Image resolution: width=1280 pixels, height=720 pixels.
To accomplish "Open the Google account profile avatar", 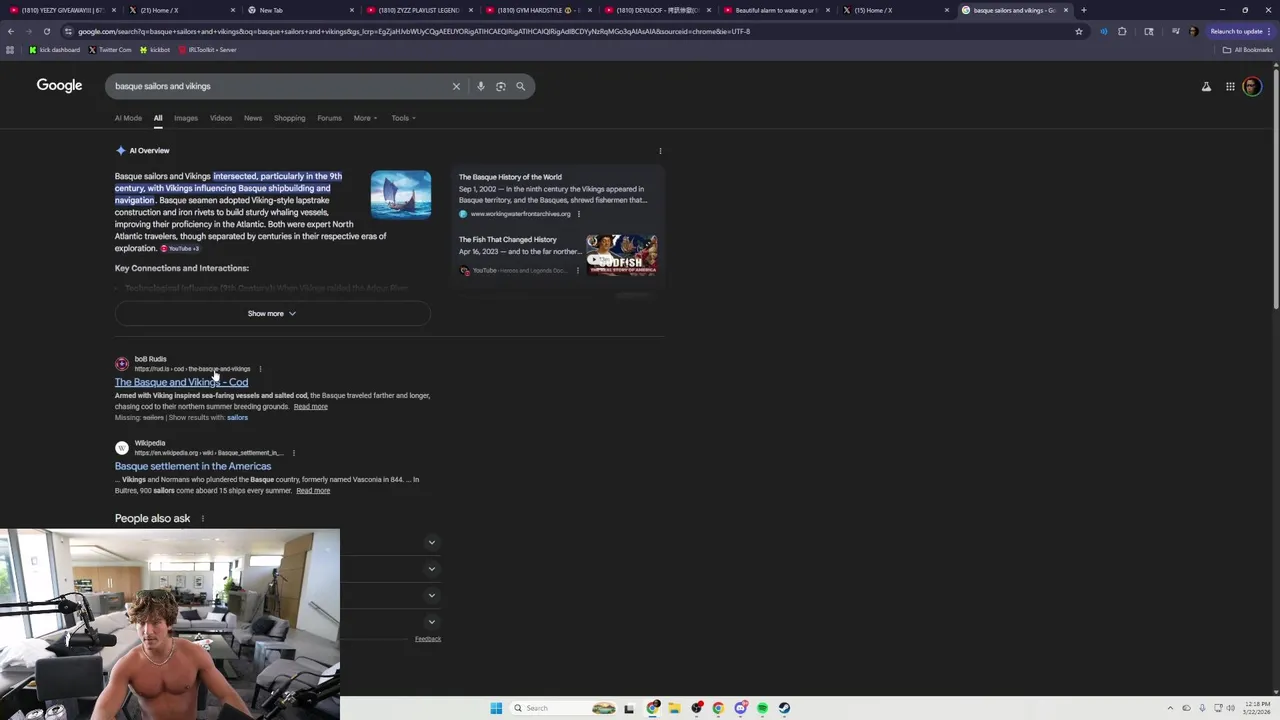I will point(1252,87).
